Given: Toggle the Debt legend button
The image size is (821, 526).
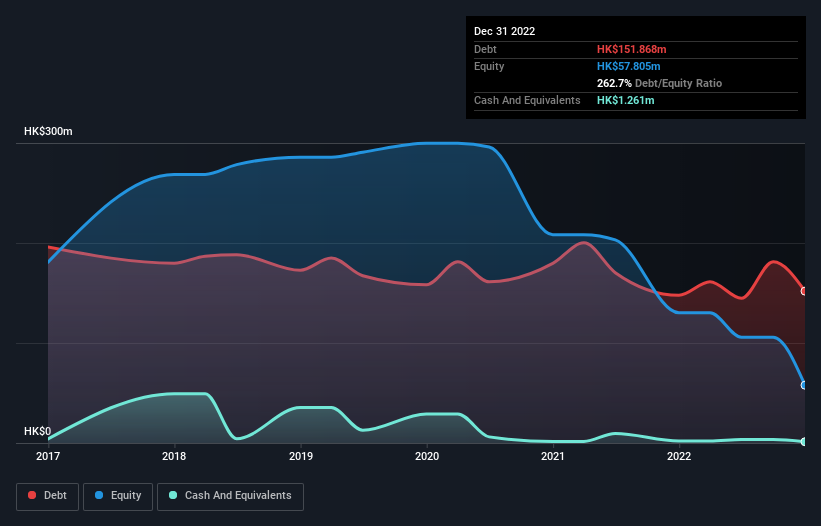Looking at the screenshot, I should click(x=48, y=496).
